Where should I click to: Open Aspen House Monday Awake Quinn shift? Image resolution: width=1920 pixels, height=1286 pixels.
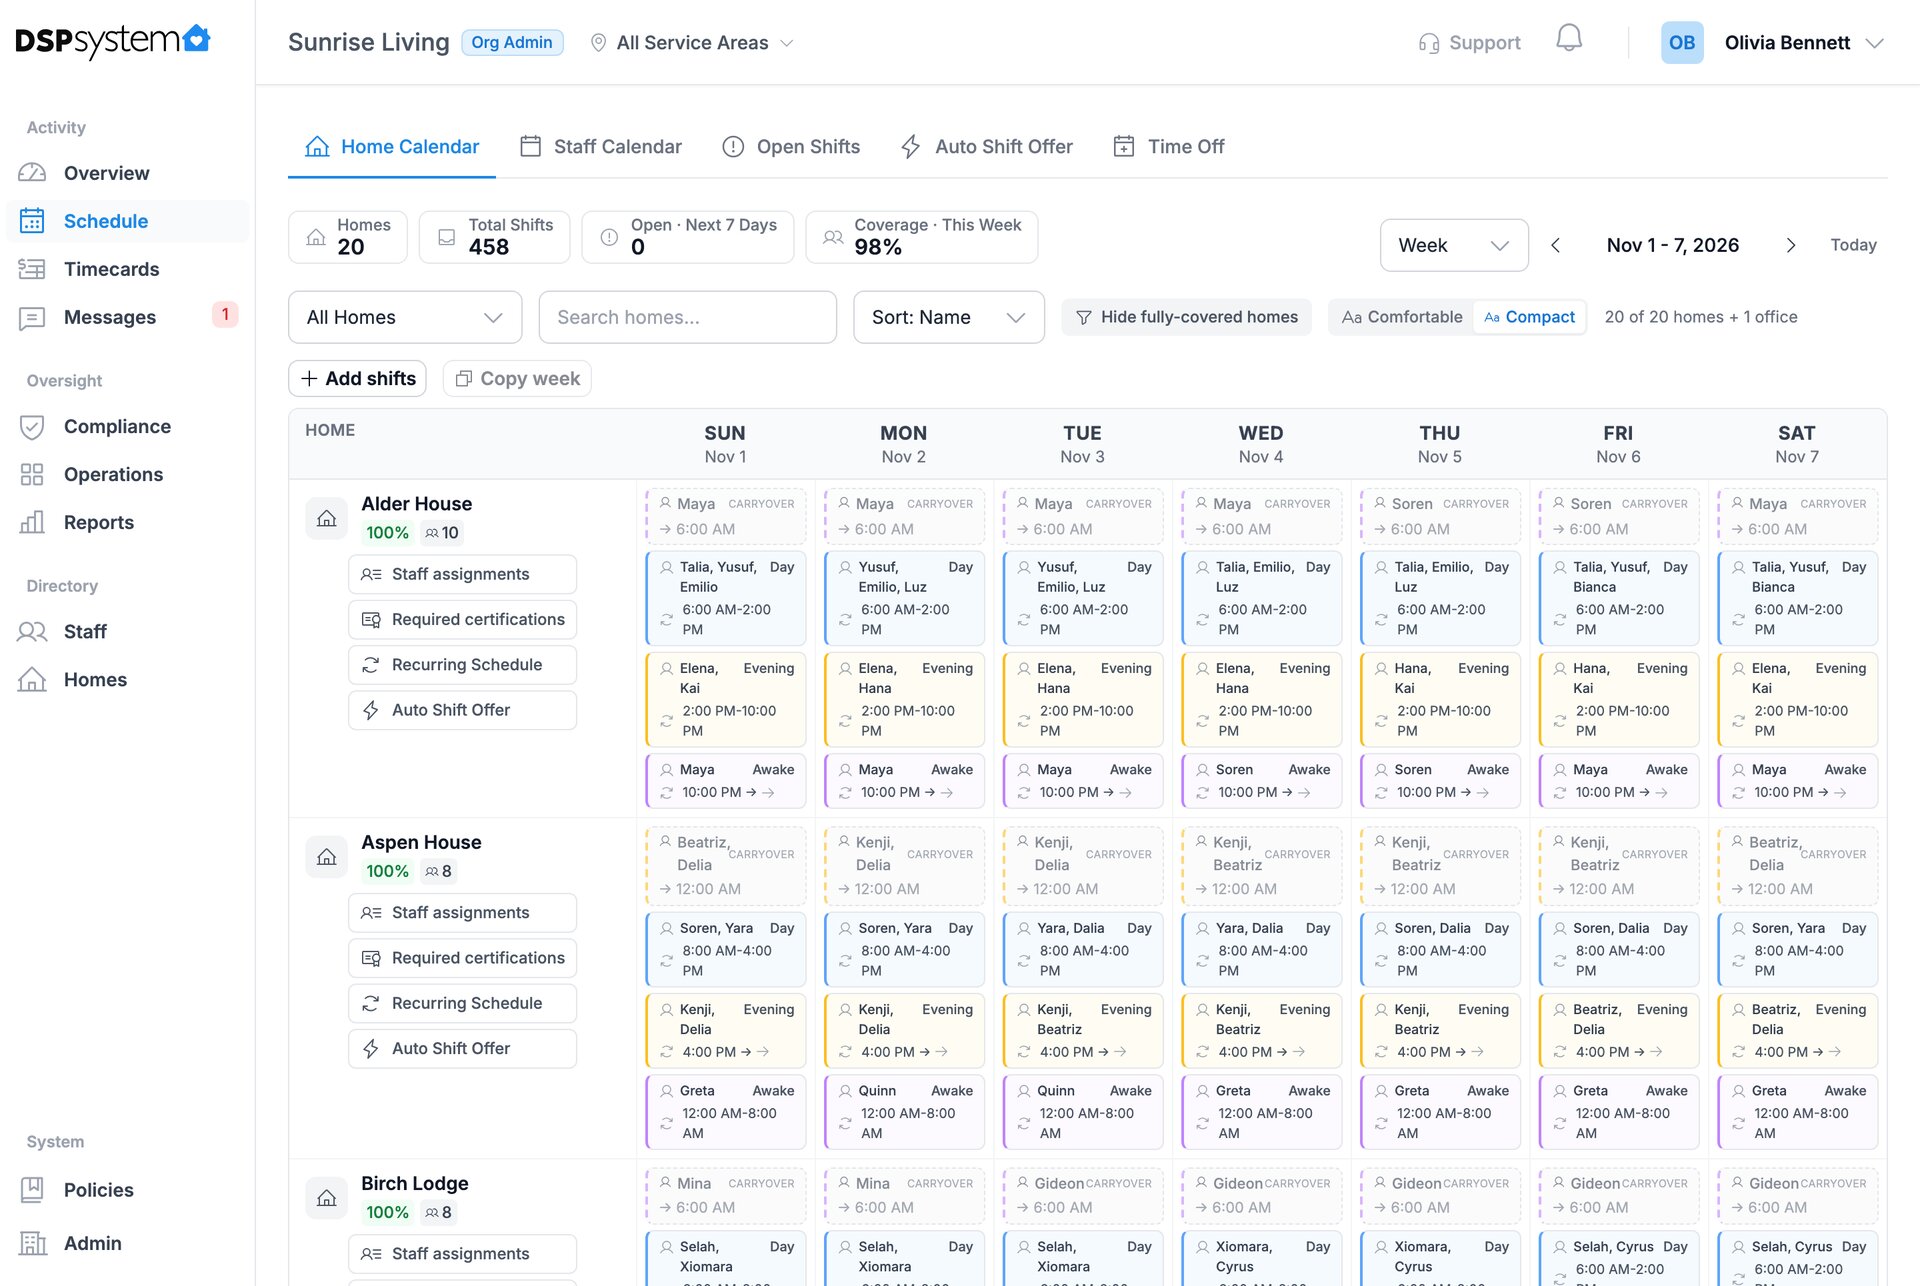(904, 1112)
